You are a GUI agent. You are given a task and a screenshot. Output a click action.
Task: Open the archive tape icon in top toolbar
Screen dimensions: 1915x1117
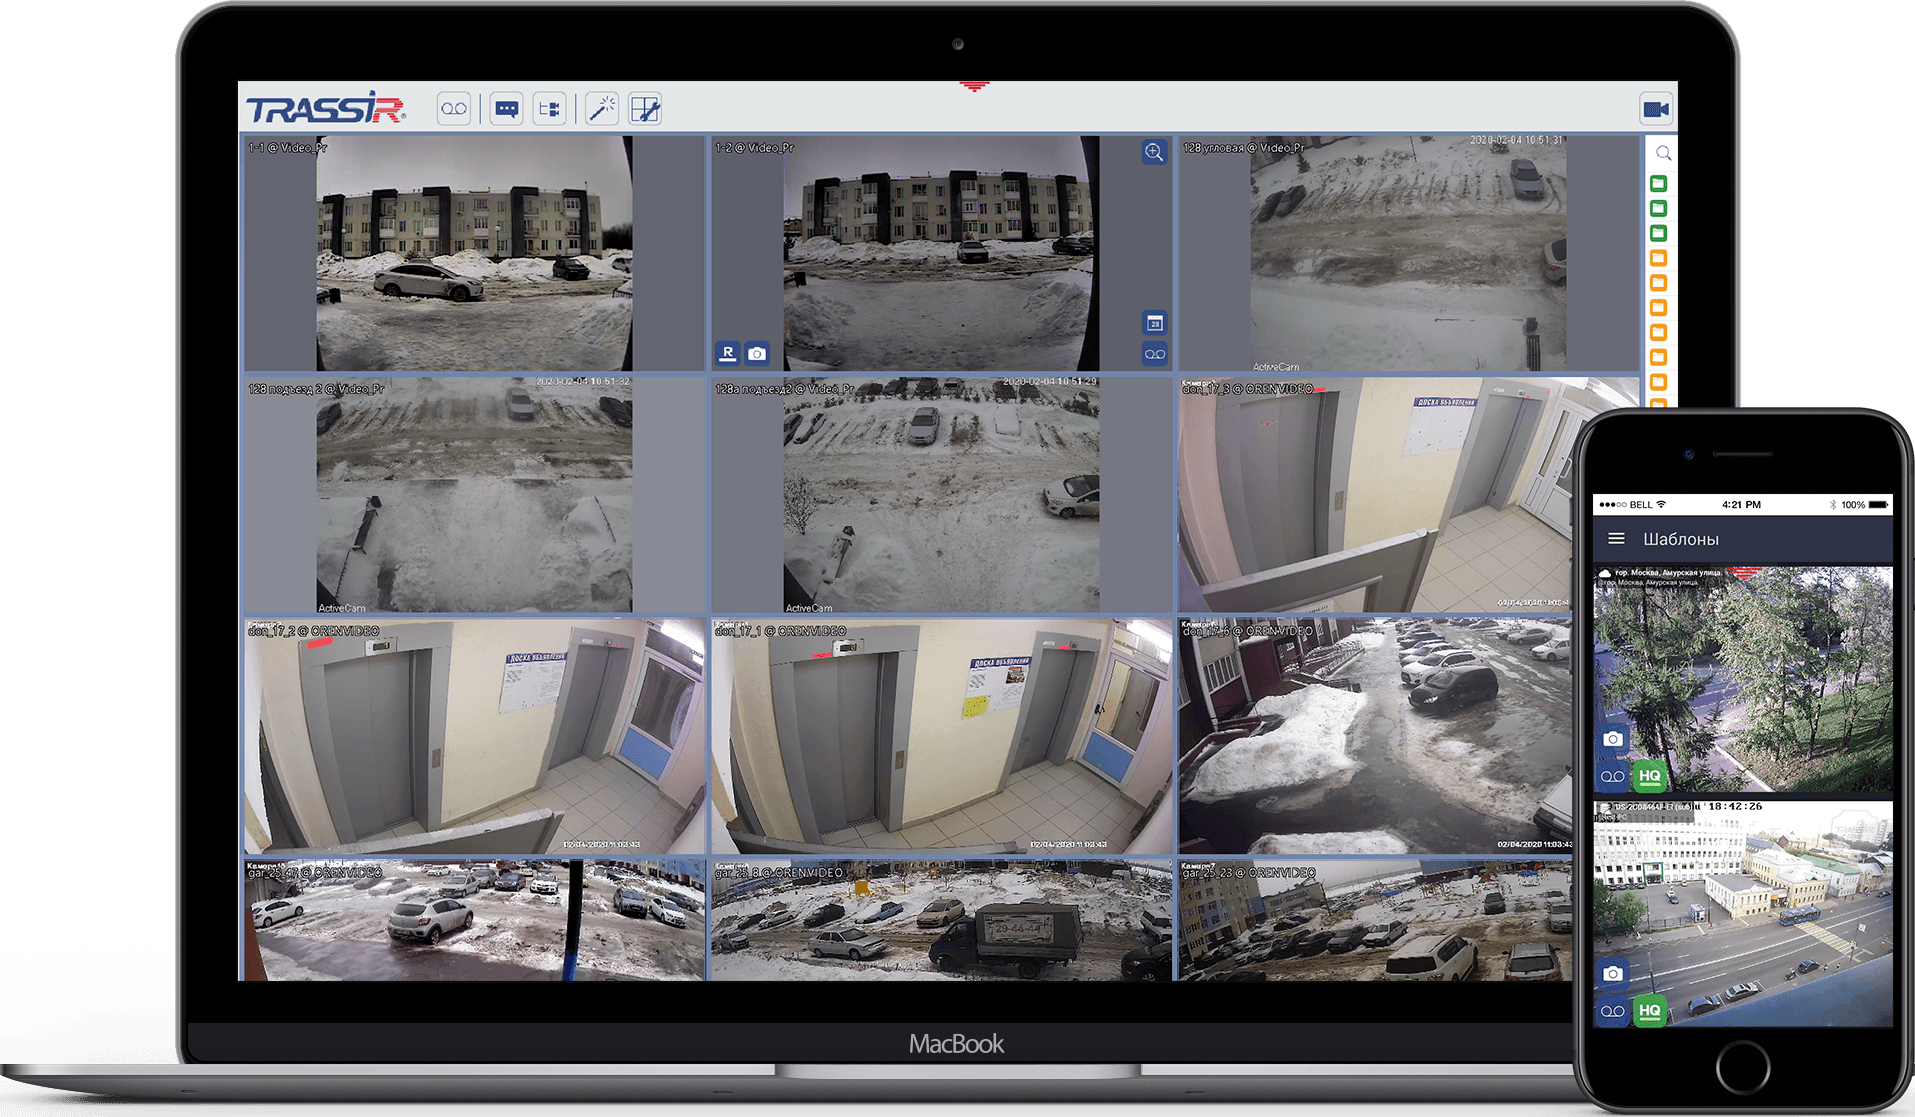(454, 109)
